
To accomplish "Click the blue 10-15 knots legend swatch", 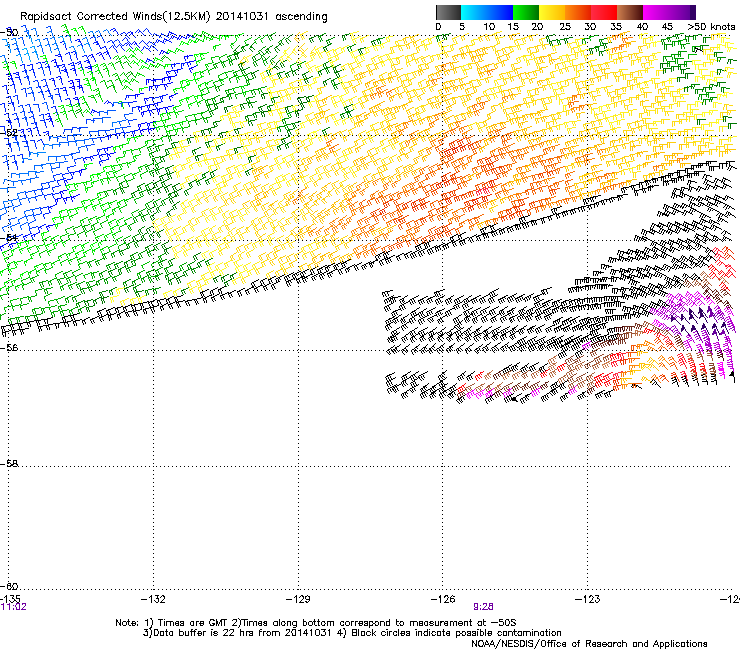I will 500,12.
